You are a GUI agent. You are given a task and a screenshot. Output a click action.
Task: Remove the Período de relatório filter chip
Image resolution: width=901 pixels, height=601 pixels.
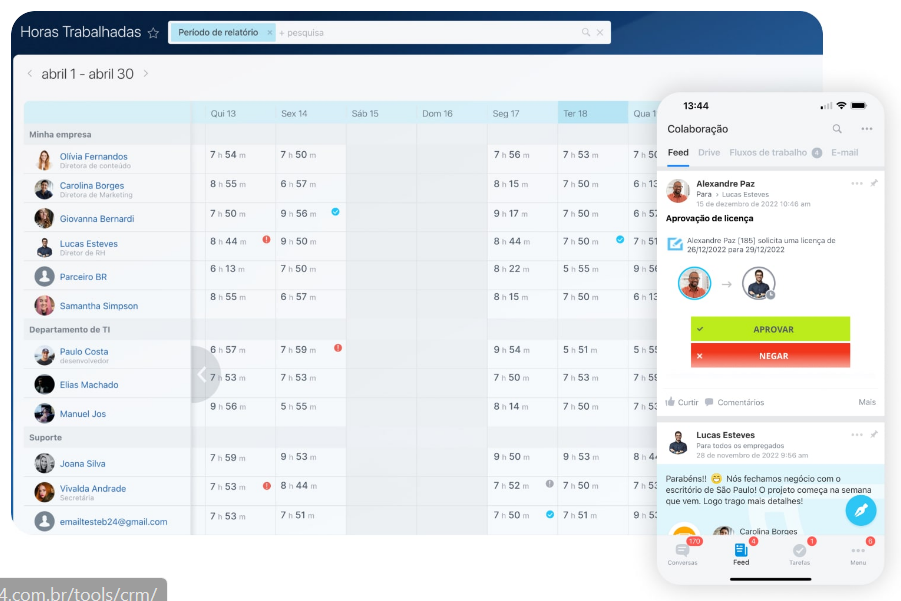[269, 33]
